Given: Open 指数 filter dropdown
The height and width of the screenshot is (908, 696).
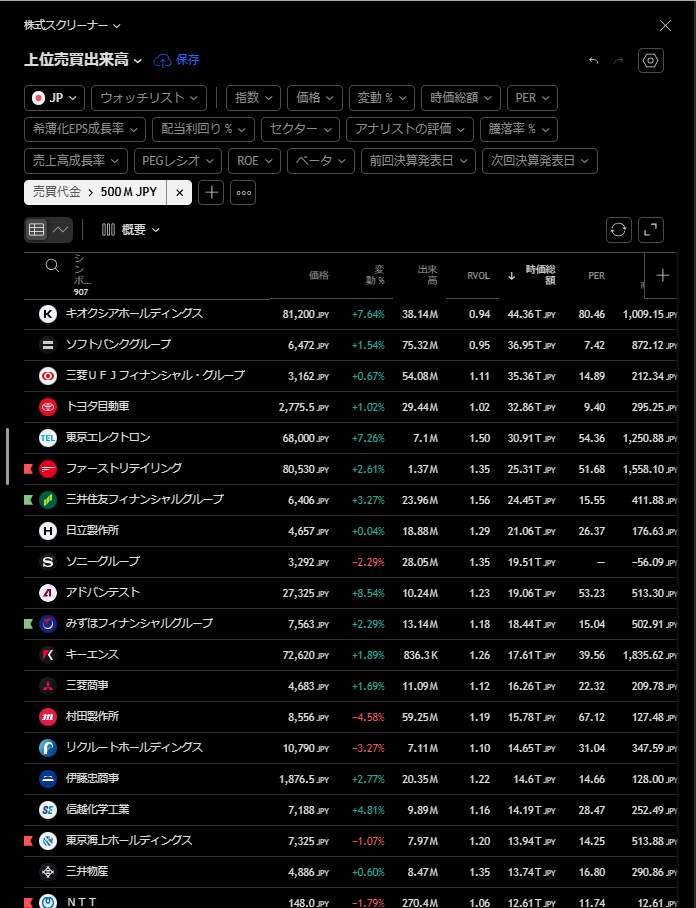Looking at the screenshot, I should [254, 98].
